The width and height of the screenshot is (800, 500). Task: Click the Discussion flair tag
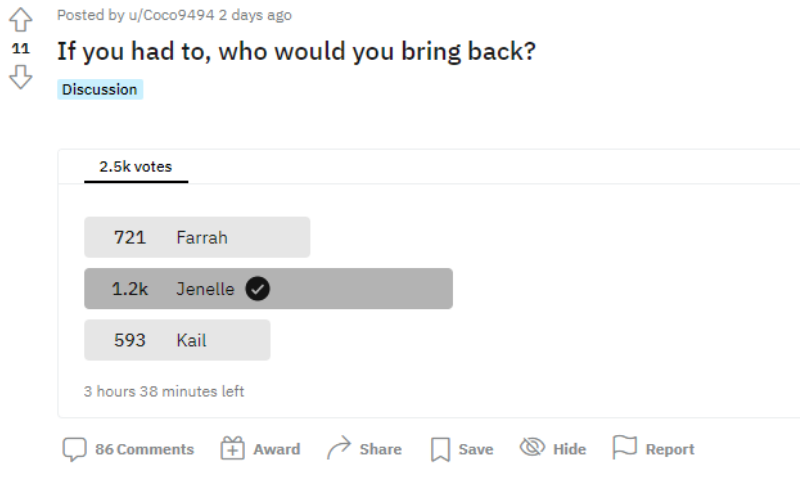[100, 89]
